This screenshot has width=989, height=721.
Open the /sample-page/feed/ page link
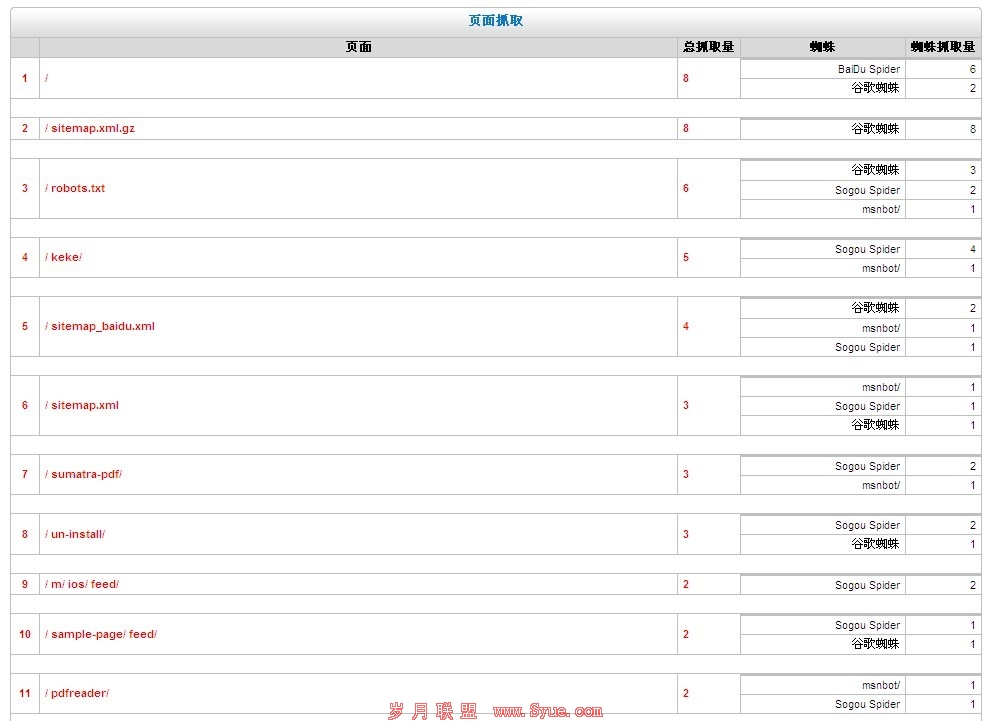[x=101, y=634]
